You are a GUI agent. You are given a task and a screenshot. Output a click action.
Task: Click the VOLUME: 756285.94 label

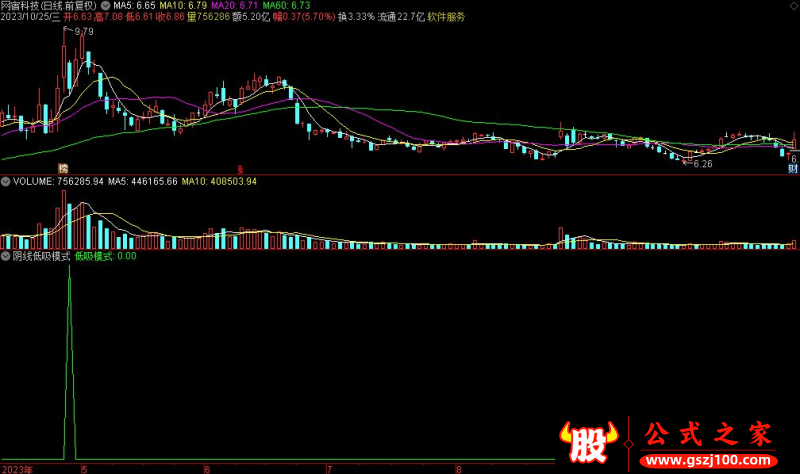(x=58, y=182)
